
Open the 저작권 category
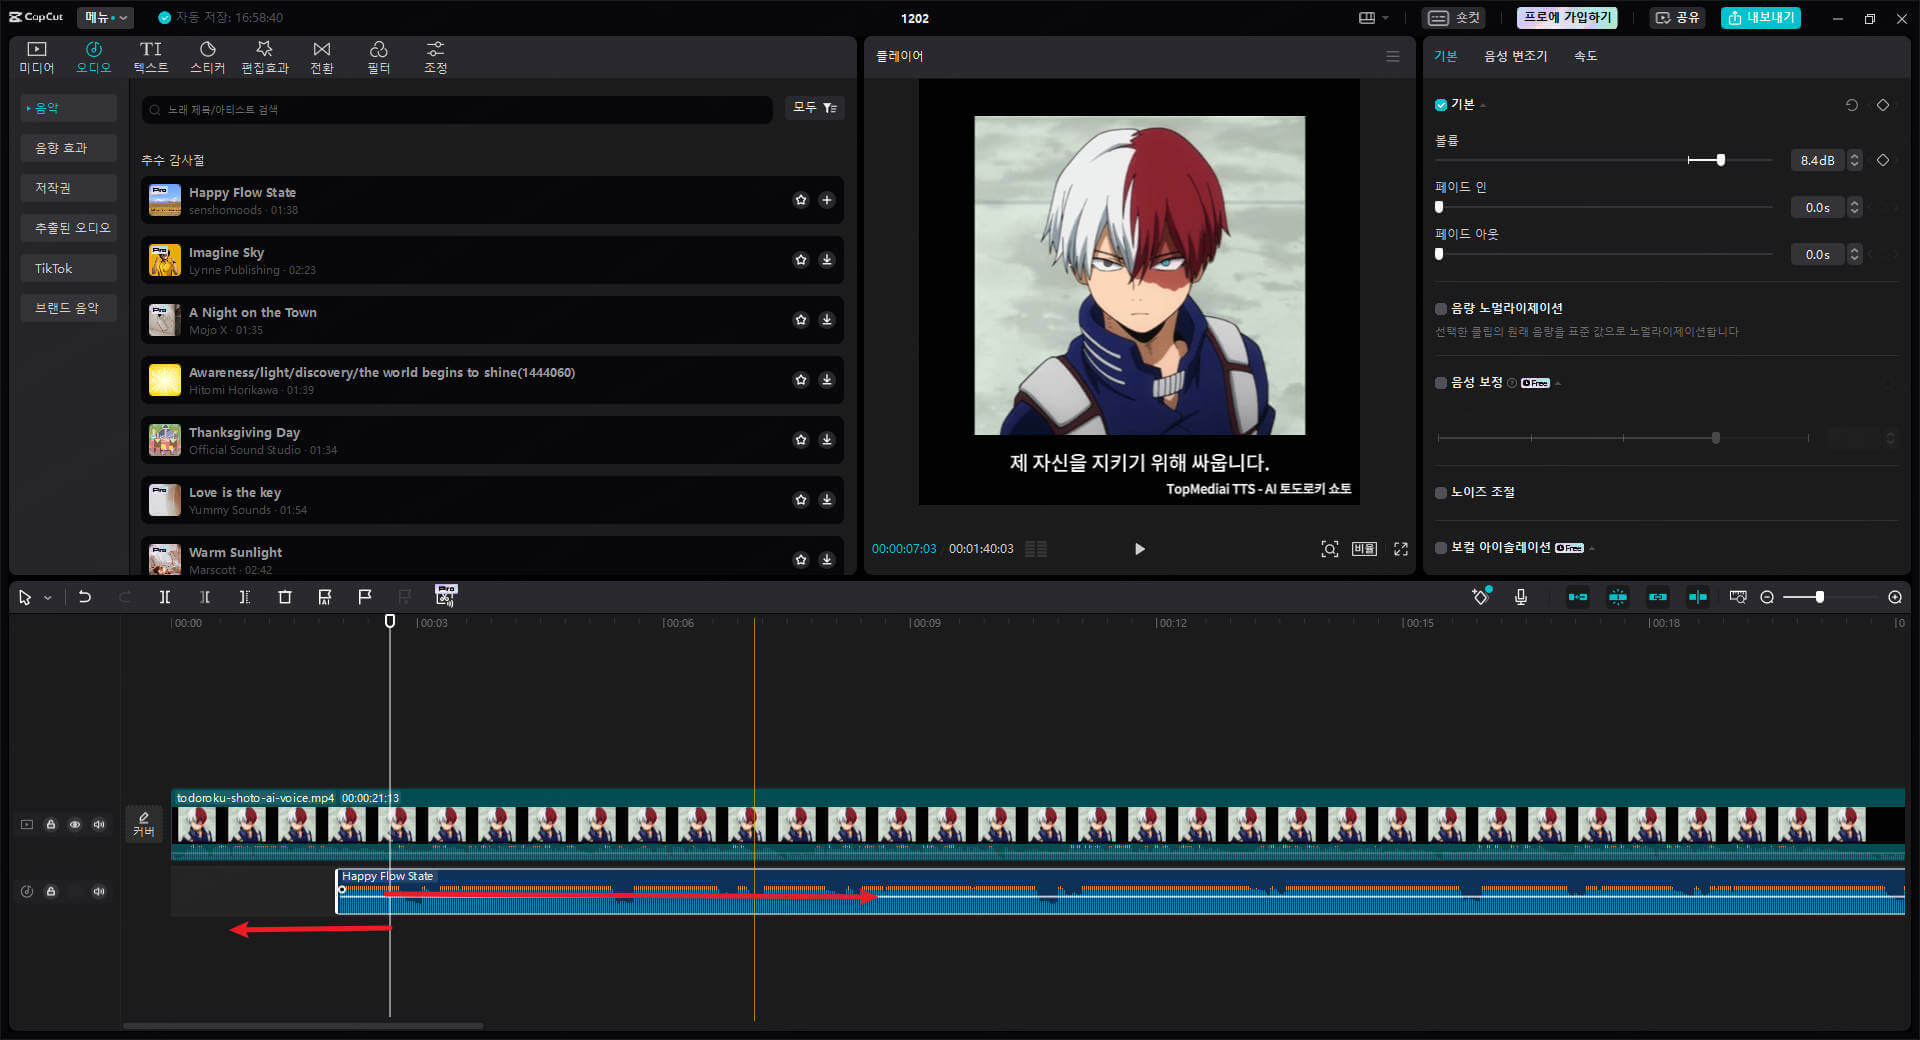point(68,188)
